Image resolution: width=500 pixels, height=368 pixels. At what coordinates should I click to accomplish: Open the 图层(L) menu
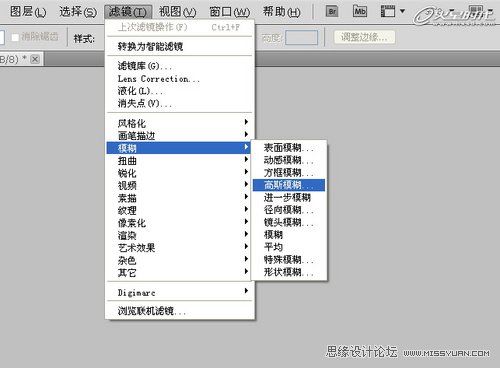click(28, 12)
